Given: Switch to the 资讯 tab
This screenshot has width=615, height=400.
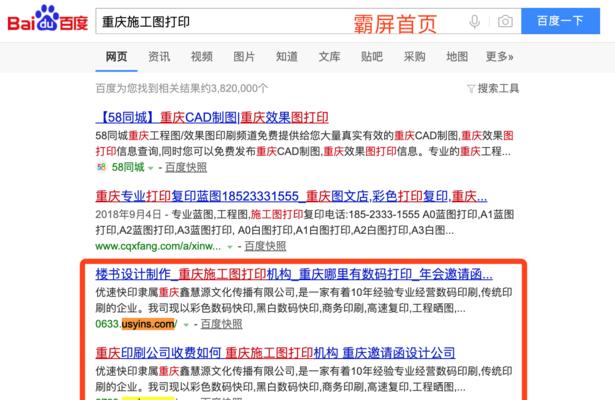Looking at the screenshot, I should click(159, 57).
